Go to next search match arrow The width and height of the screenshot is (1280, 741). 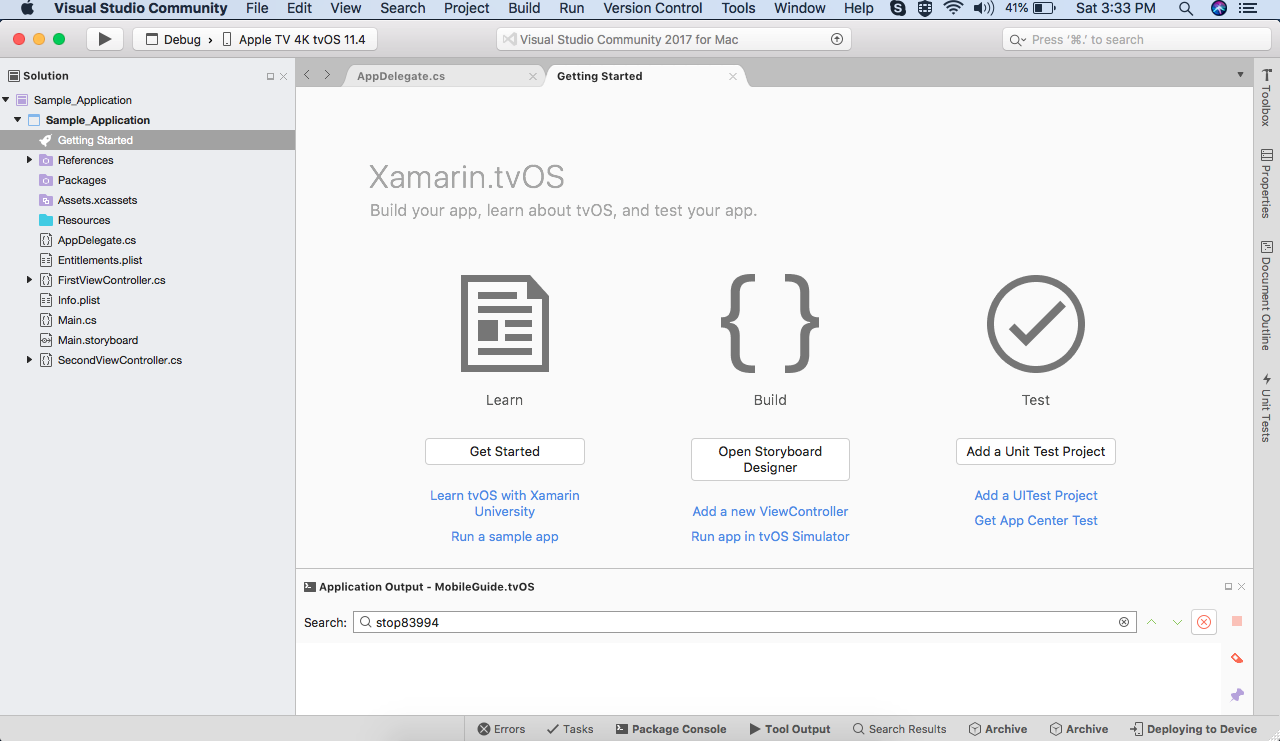pos(1177,622)
